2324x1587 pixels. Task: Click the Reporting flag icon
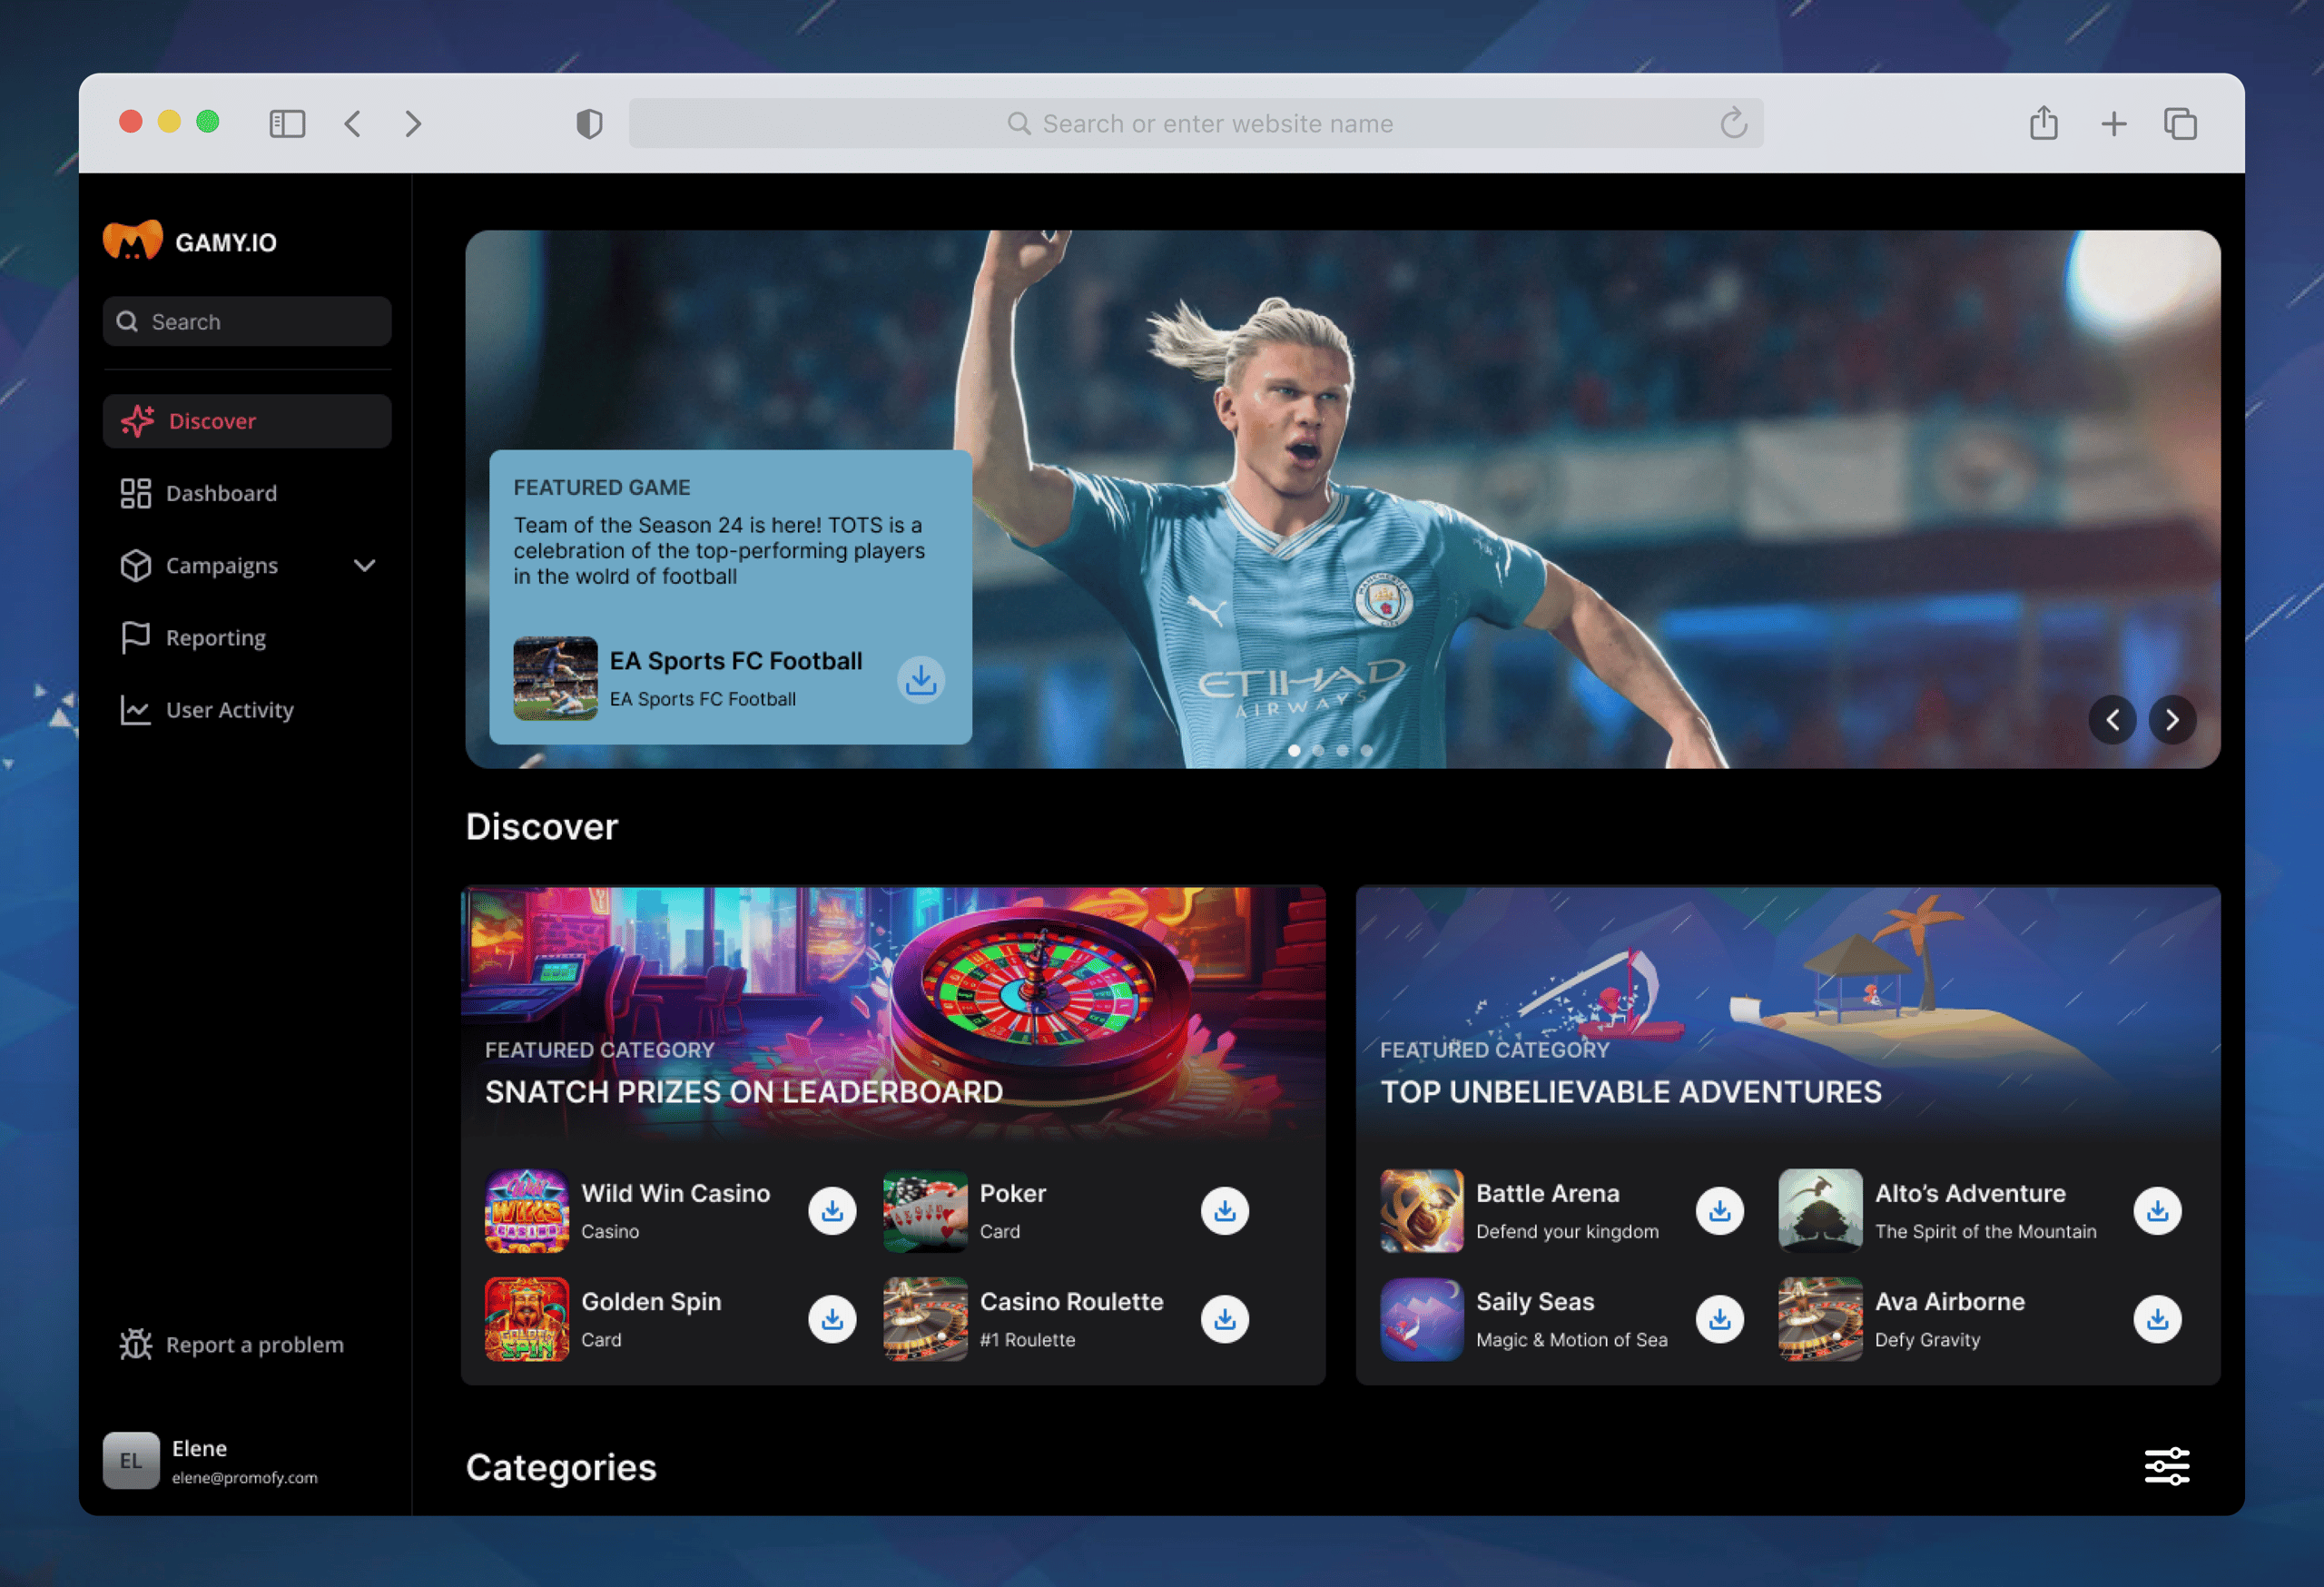point(135,637)
